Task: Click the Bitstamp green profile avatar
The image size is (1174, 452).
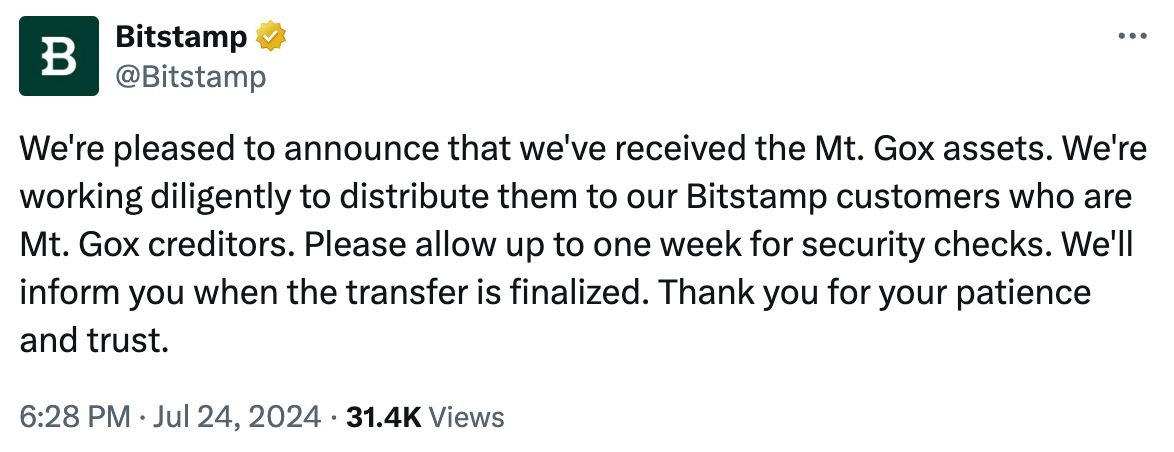Action: [x=59, y=57]
